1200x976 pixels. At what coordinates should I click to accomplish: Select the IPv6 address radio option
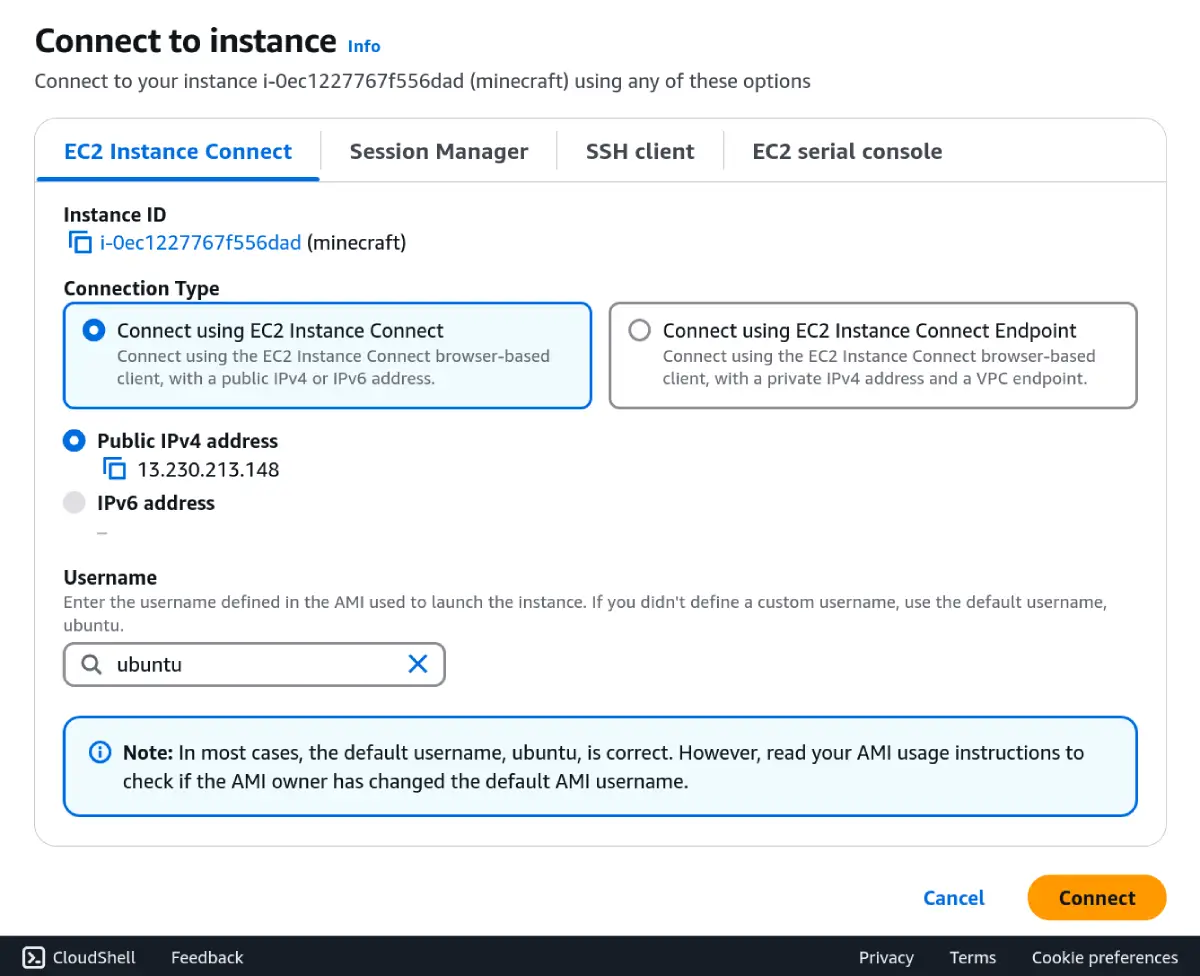(x=74, y=503)
